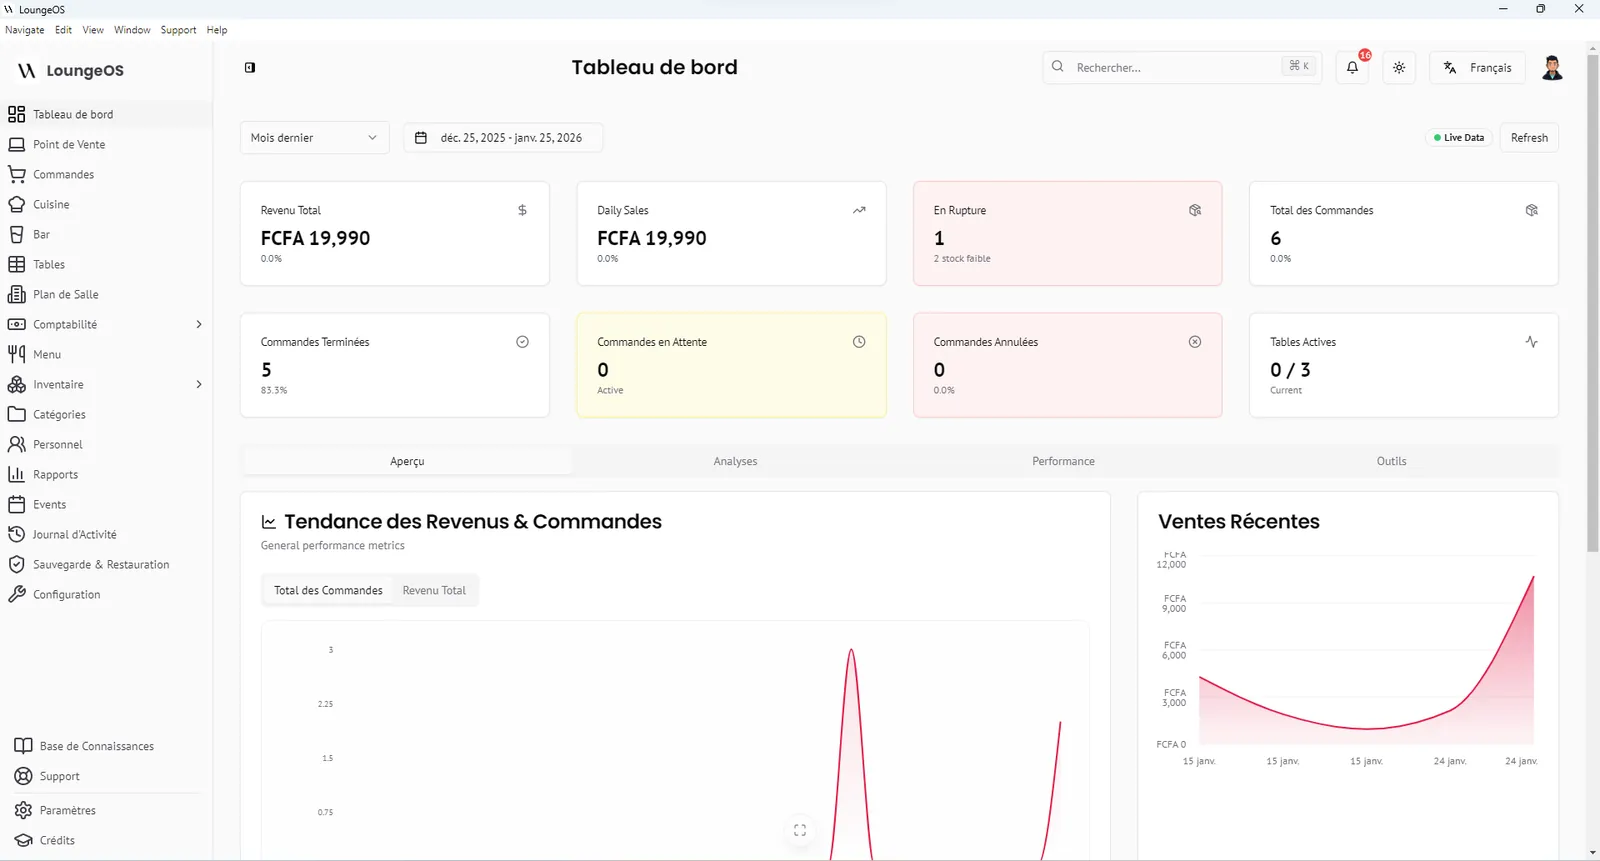Open Events calendar icon in sidebar
Viewport: 1600px width, 861px height.
(17, 504)
